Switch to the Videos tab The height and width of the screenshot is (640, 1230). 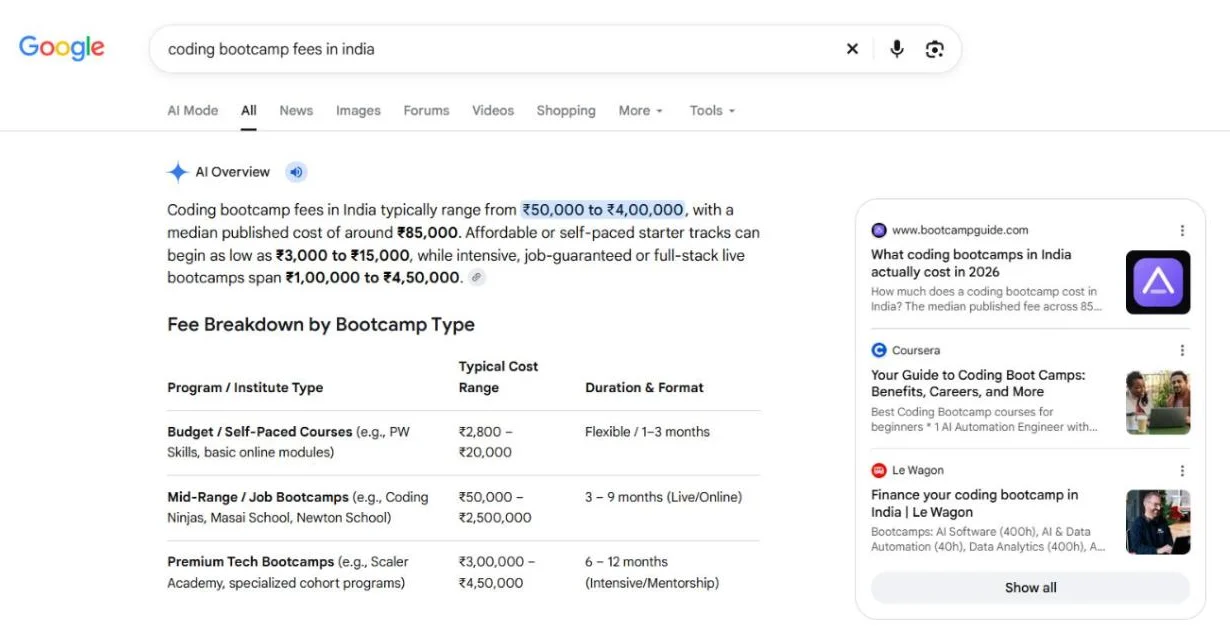tap(493, 110)
